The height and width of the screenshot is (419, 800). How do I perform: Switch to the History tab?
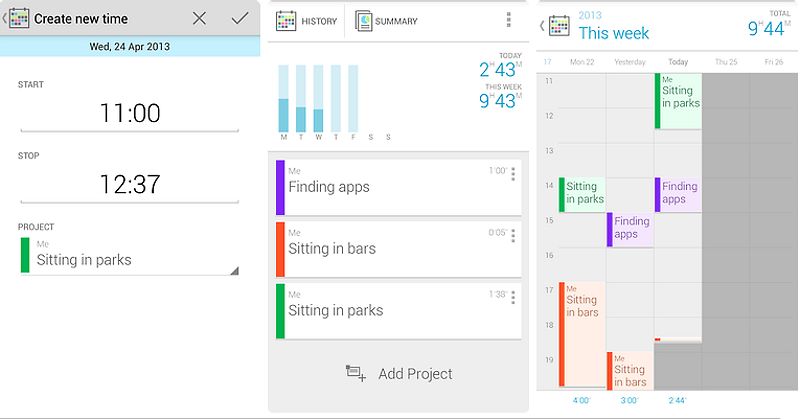pos(306,21)
